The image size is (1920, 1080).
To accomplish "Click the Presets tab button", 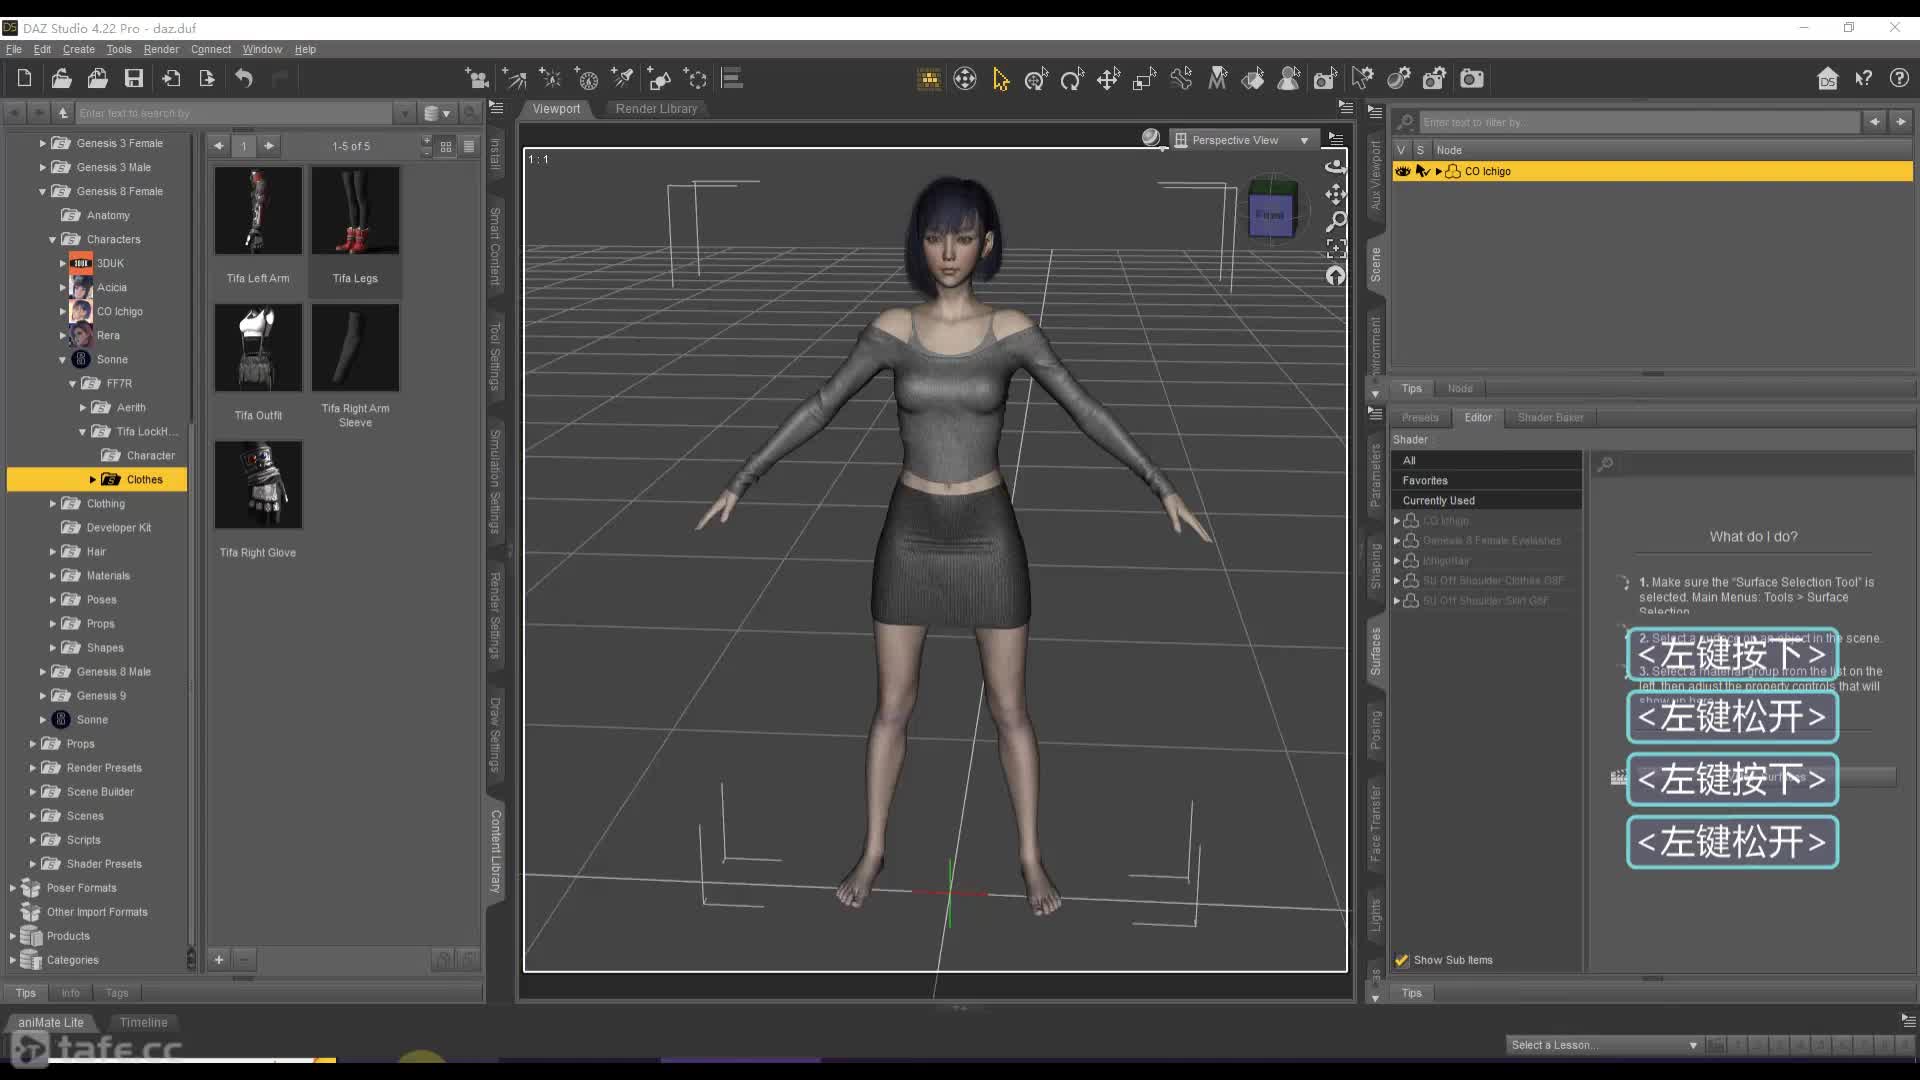I will pos(1419,417).
